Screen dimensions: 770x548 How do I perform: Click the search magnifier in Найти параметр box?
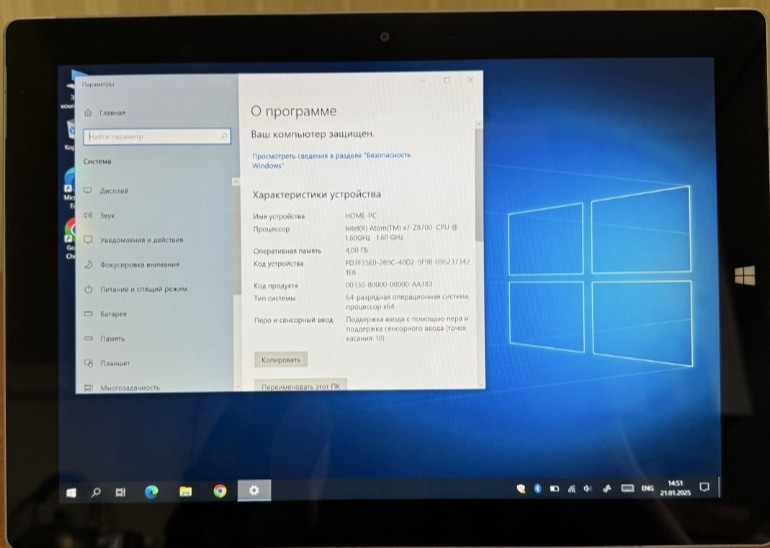coord(224,136)
